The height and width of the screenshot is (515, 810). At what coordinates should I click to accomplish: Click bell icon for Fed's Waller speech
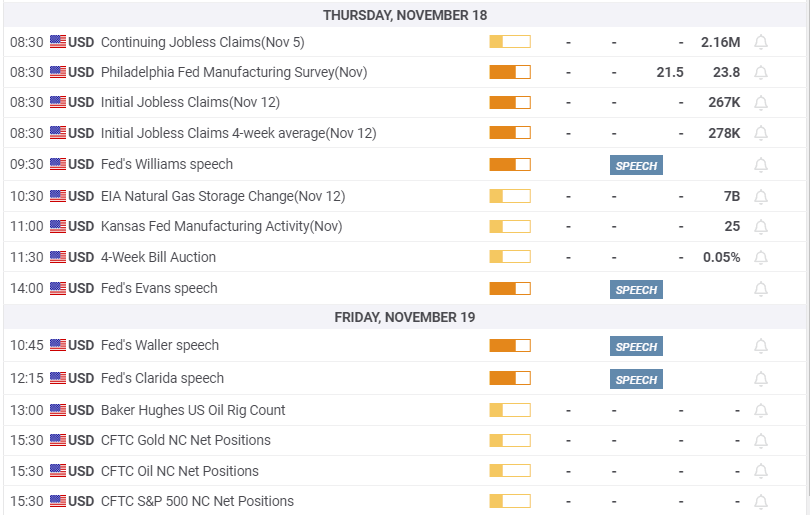(761, 346)
